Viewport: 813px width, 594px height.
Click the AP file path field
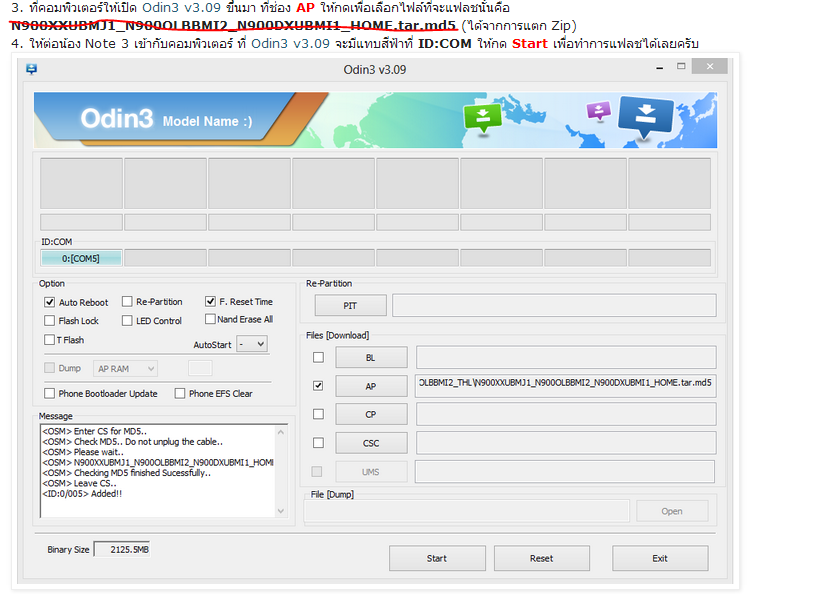coord(566,386)
